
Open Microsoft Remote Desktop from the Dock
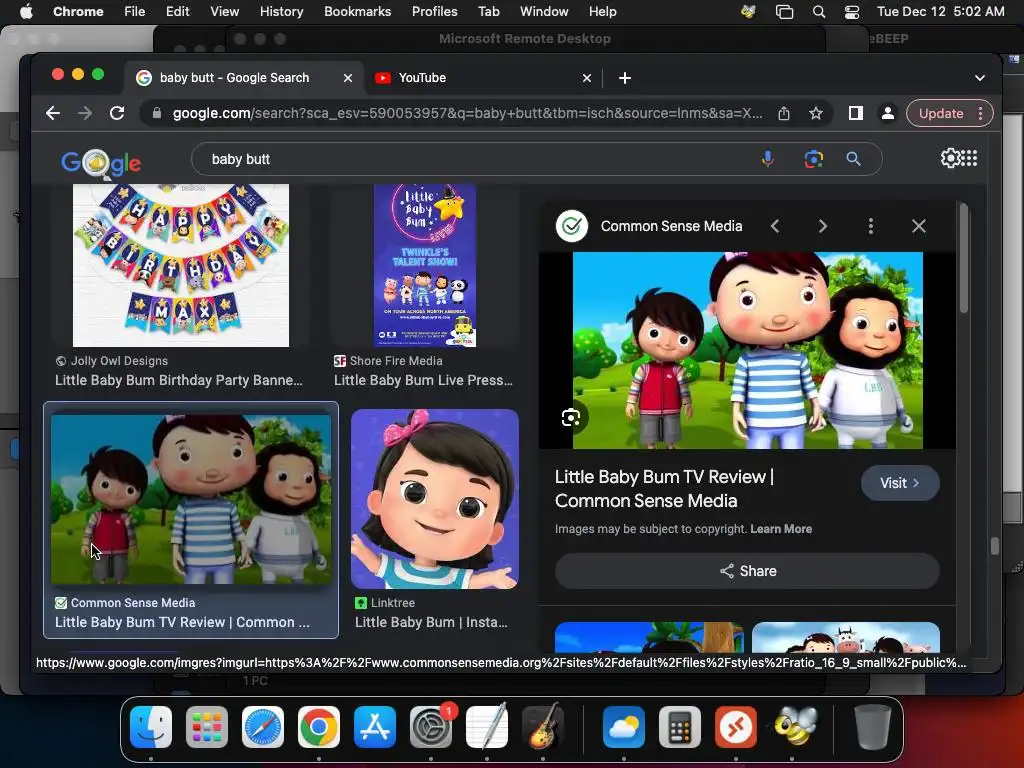click(736, 727)
